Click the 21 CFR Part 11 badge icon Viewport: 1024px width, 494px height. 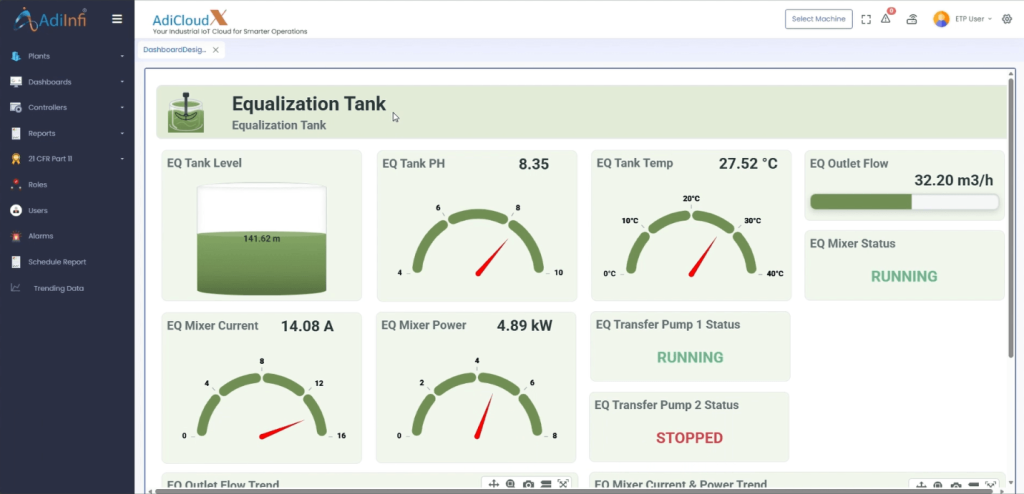(x=16, y=159)
